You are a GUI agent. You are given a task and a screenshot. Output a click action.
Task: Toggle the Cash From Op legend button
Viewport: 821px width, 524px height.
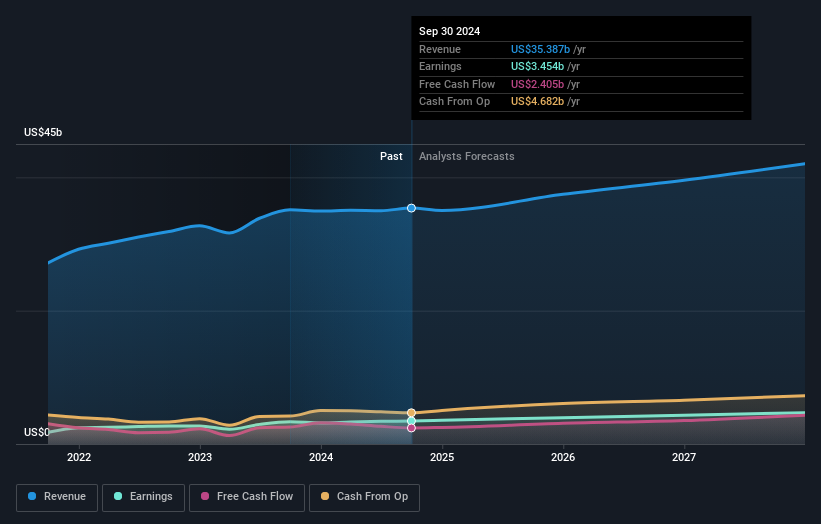click(364, 497)
